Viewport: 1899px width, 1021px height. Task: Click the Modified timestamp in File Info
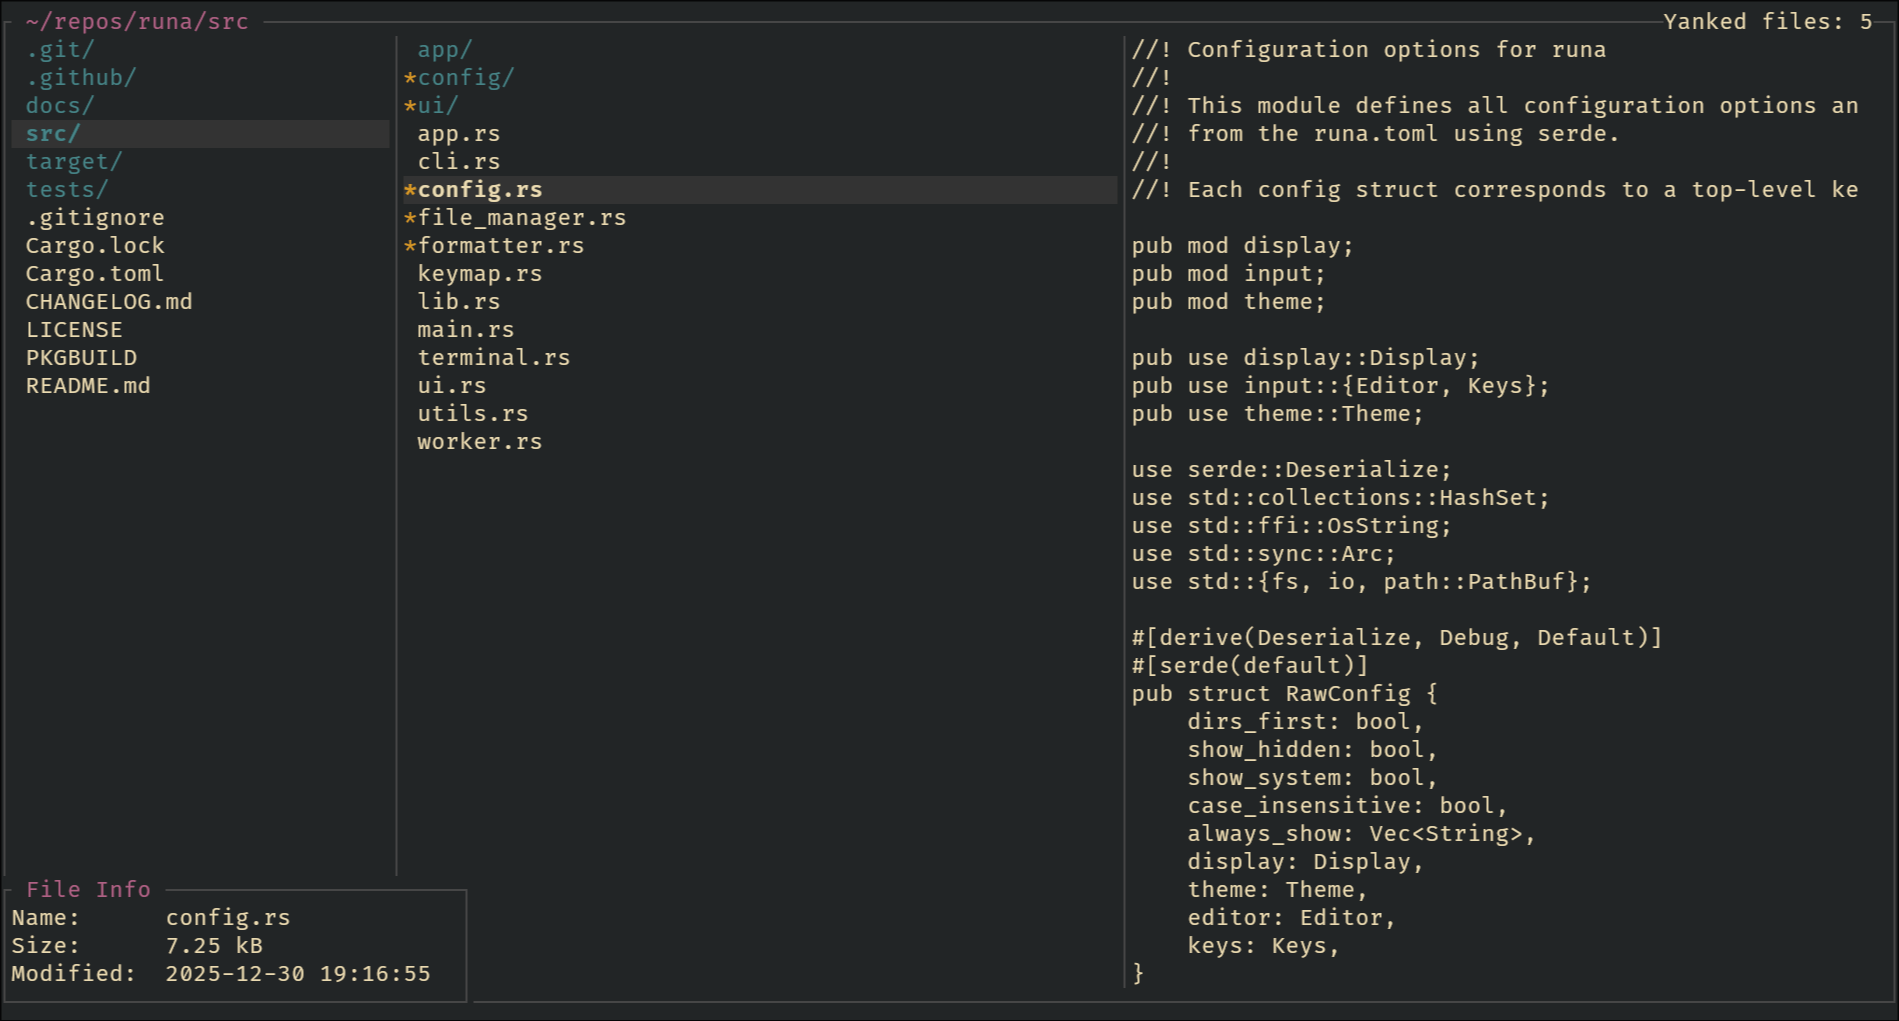point(298,974)
